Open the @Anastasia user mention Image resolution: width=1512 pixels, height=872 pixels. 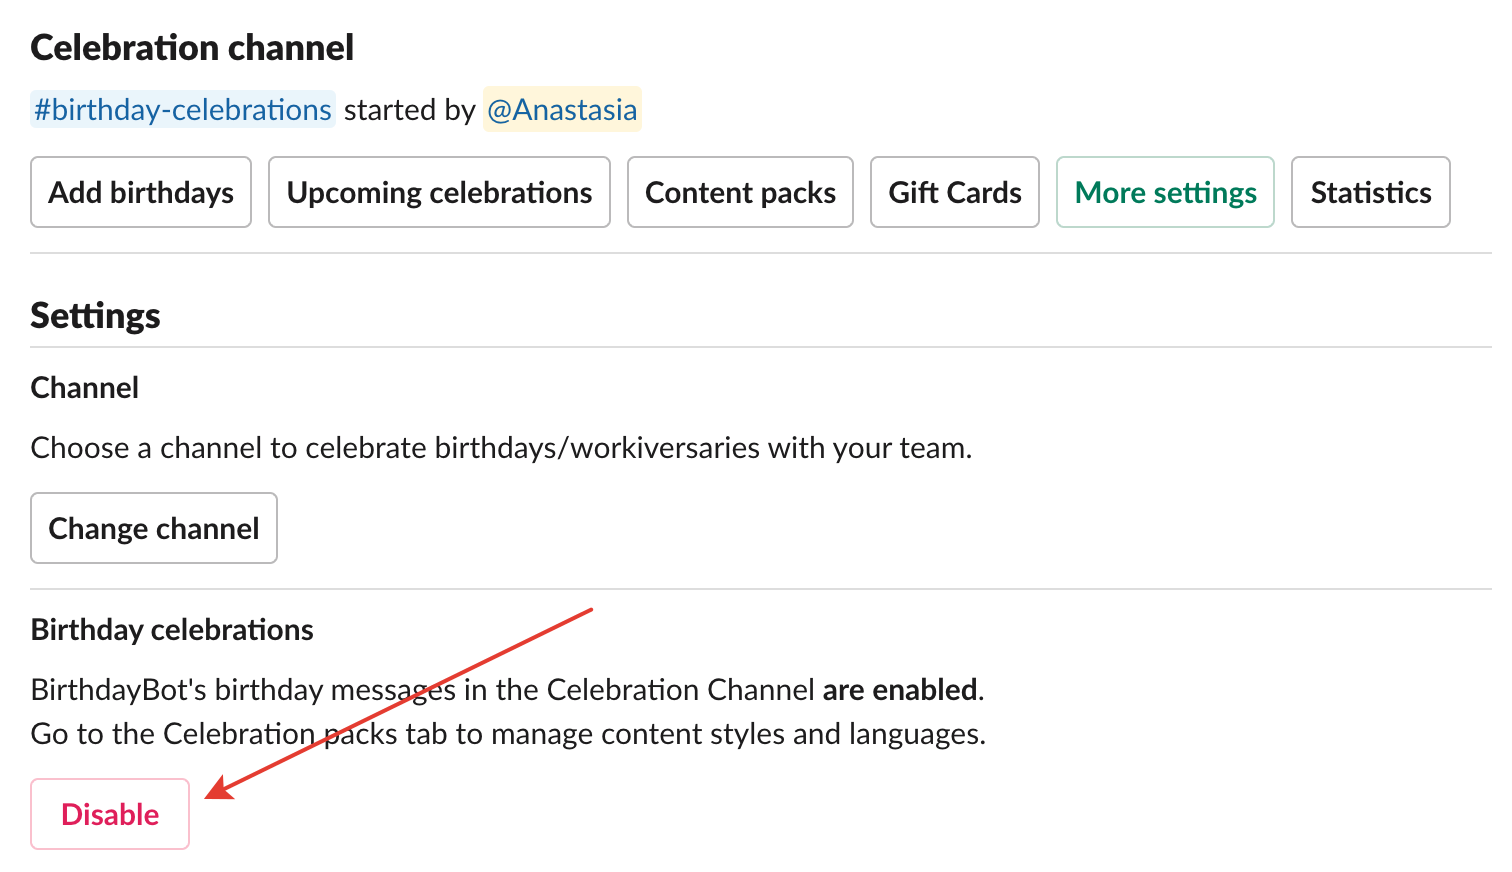pos(562,109)
